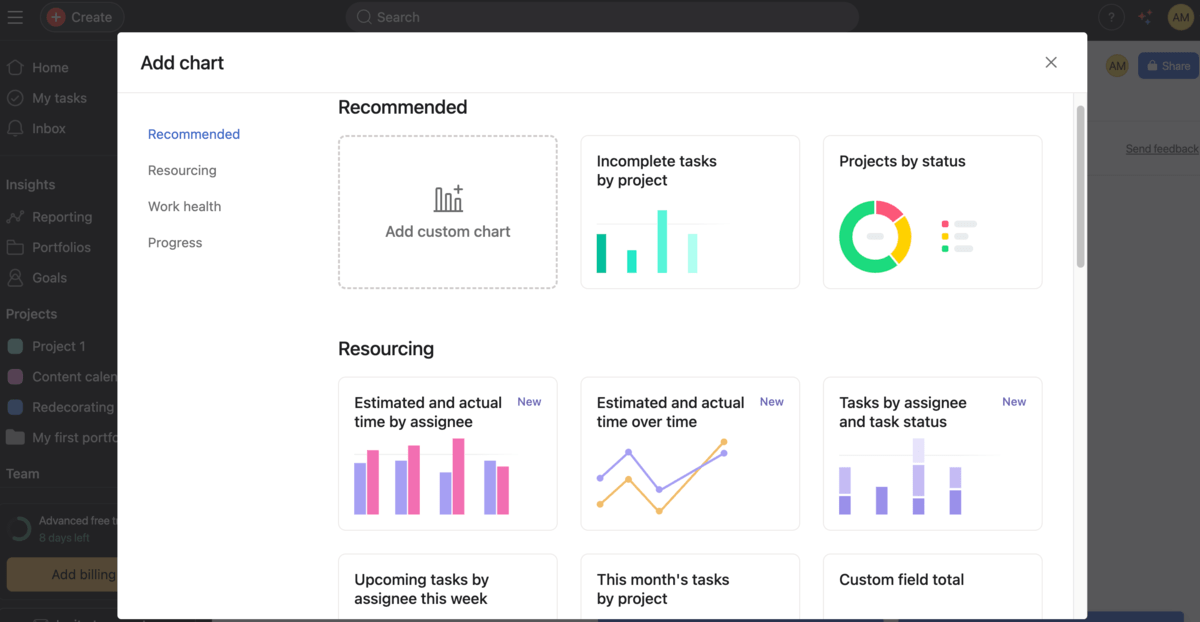The width and height of the screenshot is (1200, 622).
Task: Switch to the Resourcing category
Action: click(182, 170)
